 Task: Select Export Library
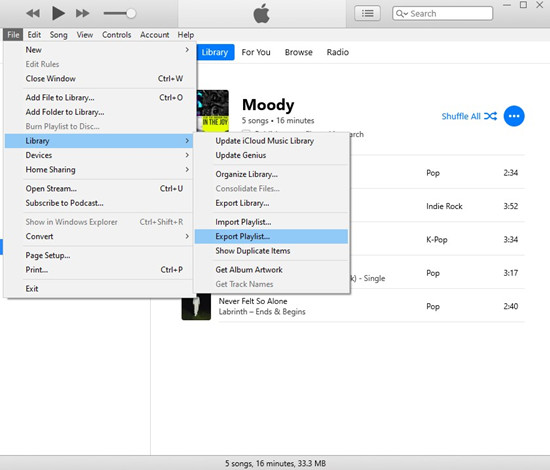tap(271, 203)
